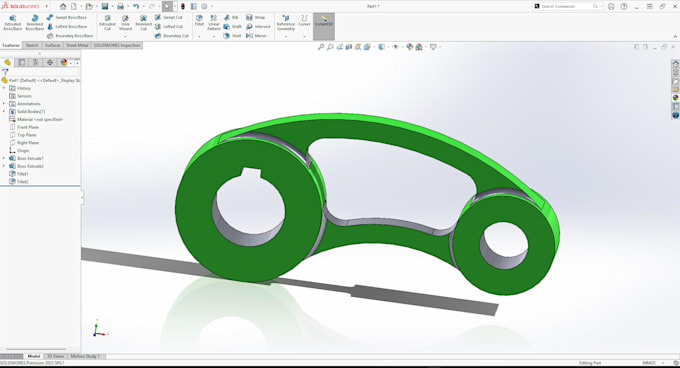
Task: Create a new document with New icon
Action: click(74, 6)
